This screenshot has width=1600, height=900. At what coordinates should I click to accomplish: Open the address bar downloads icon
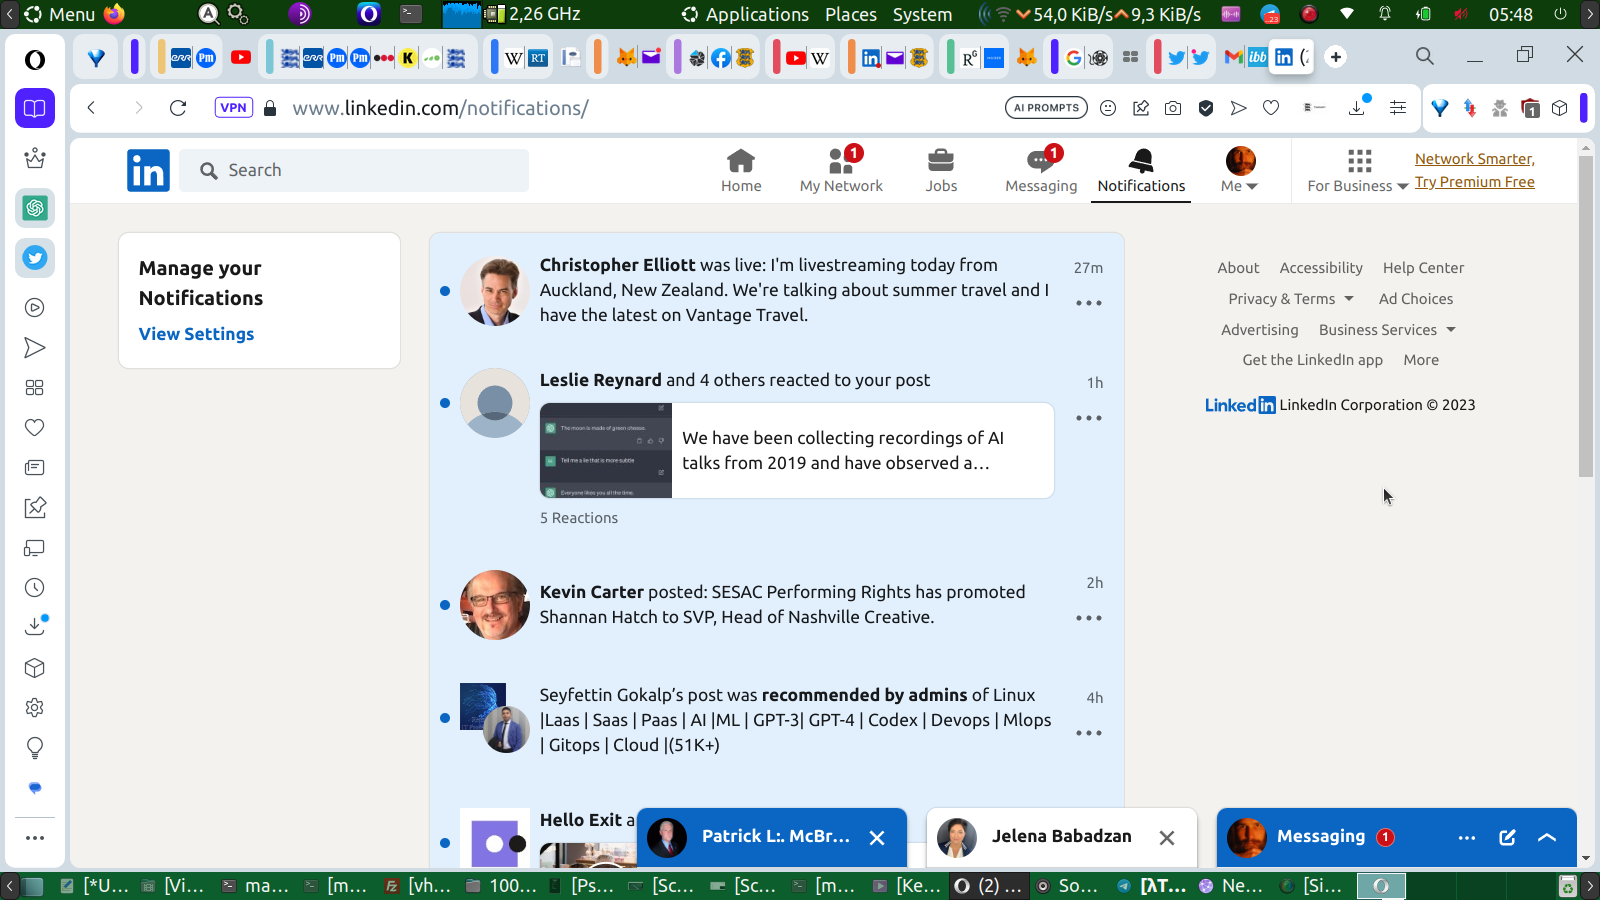point(1358,107)
